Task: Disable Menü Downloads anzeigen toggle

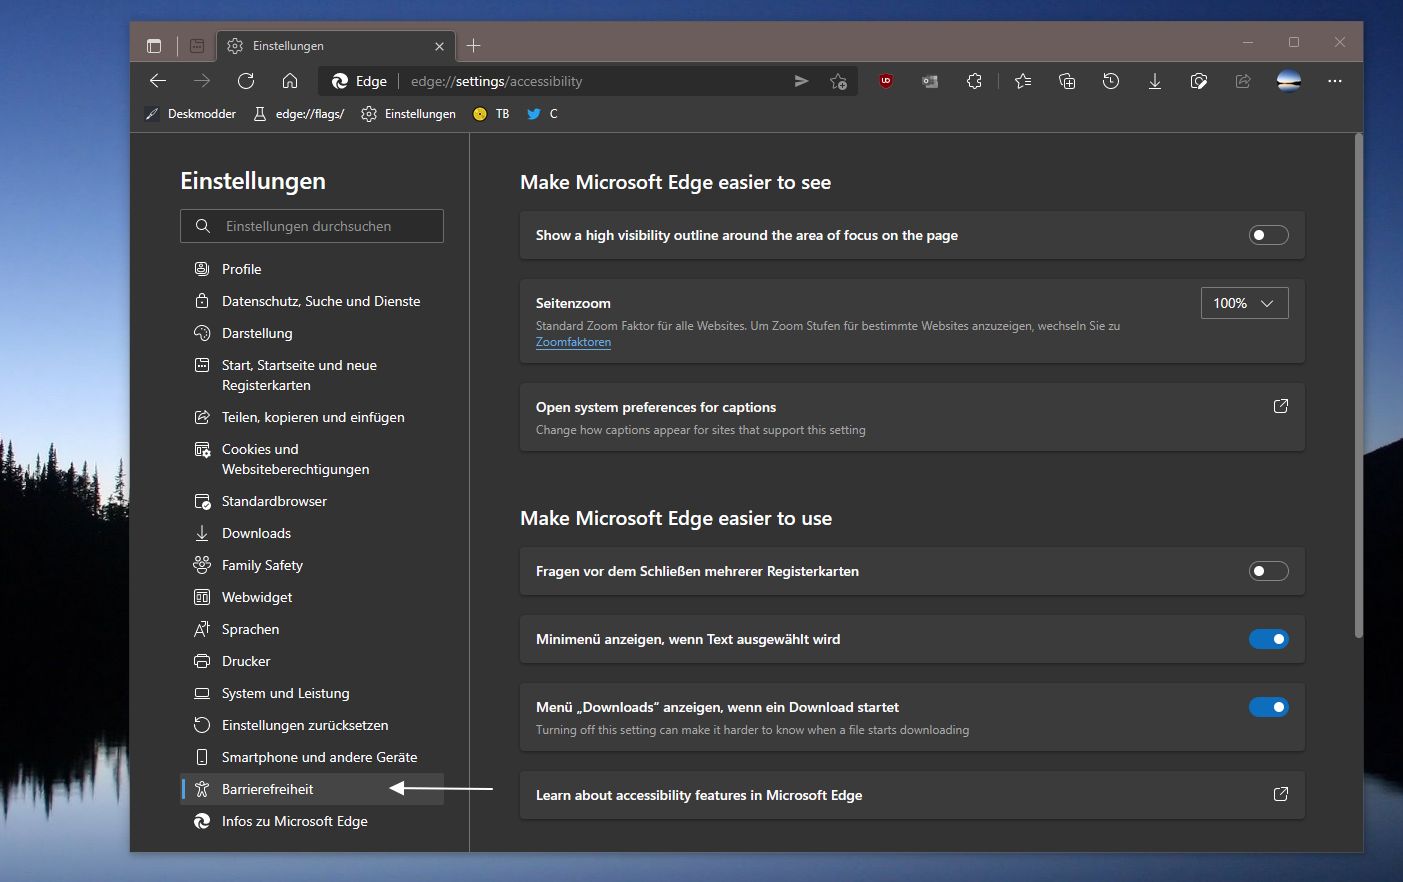Action: (1268, 707)
